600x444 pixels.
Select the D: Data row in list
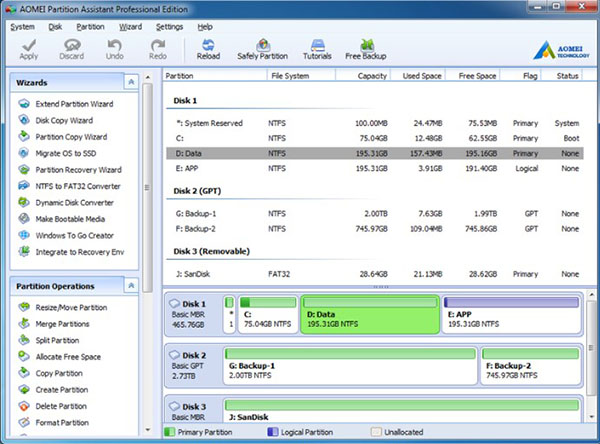tap(375, 153)
